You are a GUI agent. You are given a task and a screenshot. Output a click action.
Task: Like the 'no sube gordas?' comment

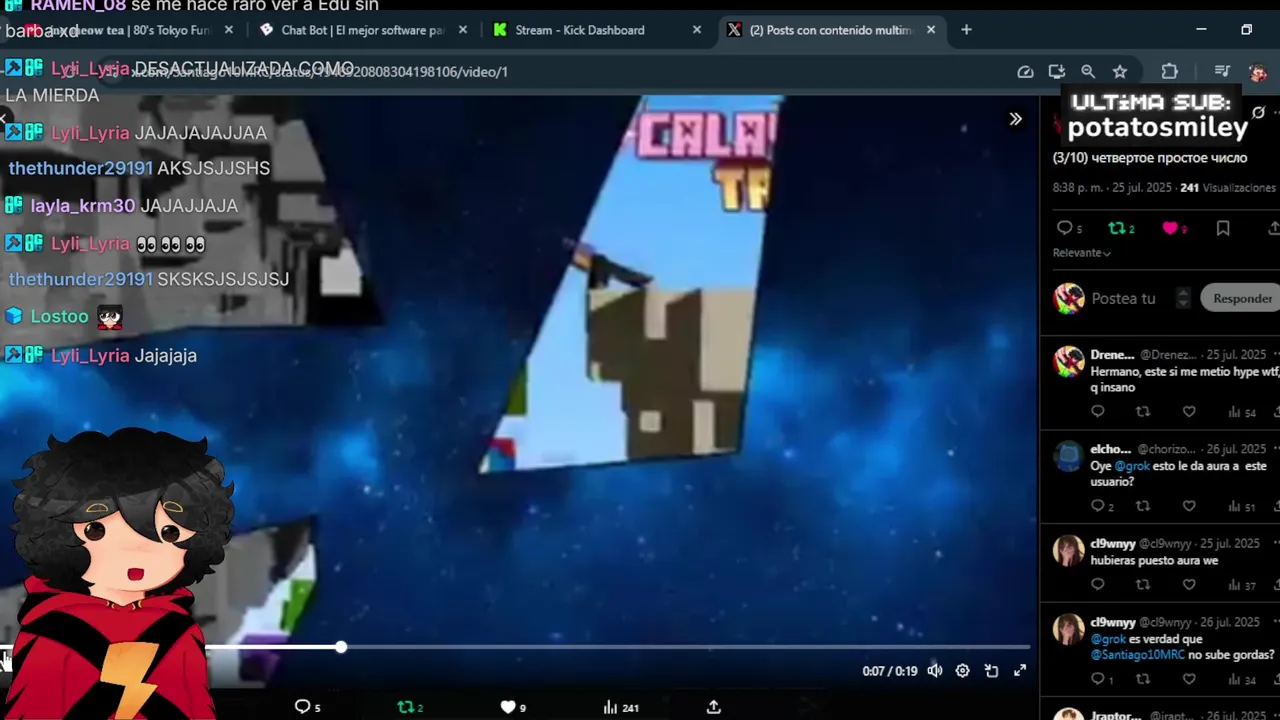click(1189, 679)
